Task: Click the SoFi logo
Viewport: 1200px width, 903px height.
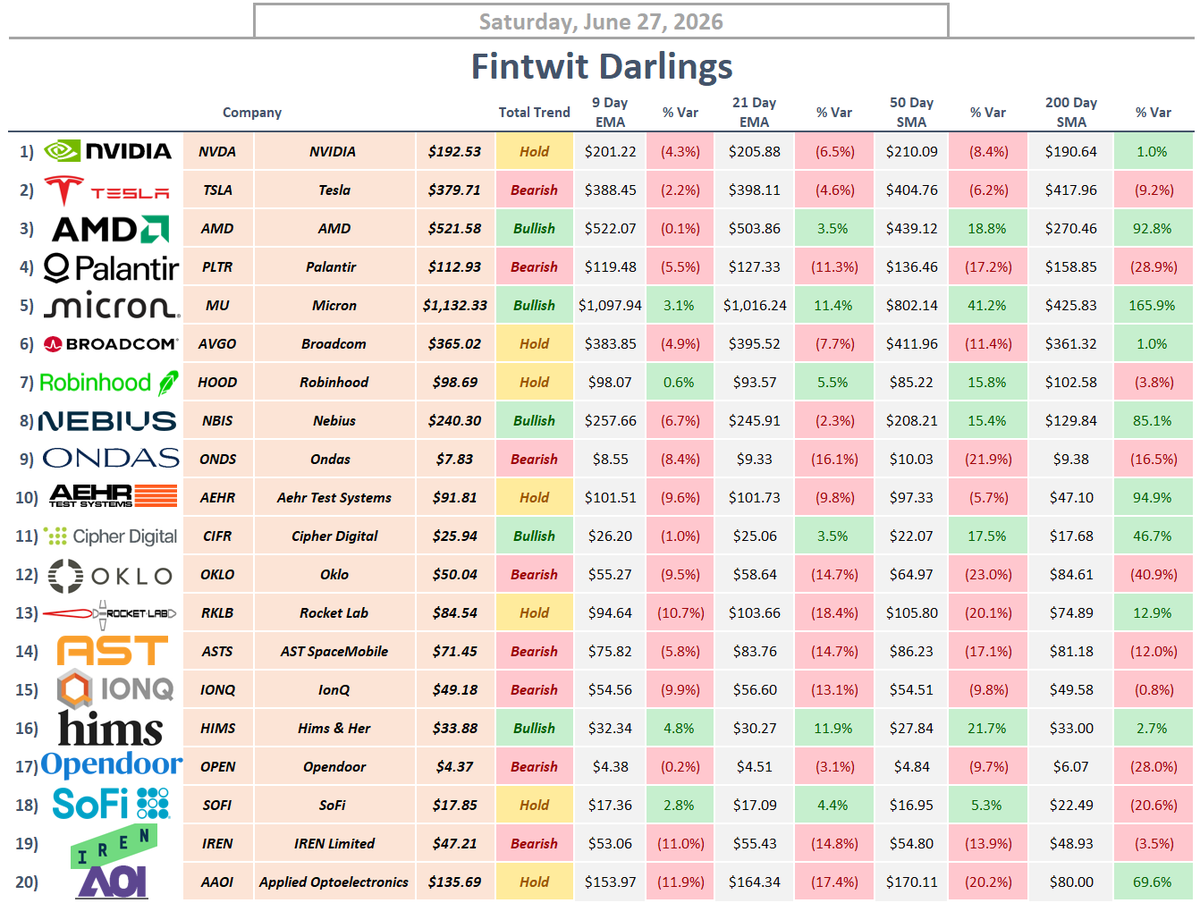Action: click(x=111, y=804)
